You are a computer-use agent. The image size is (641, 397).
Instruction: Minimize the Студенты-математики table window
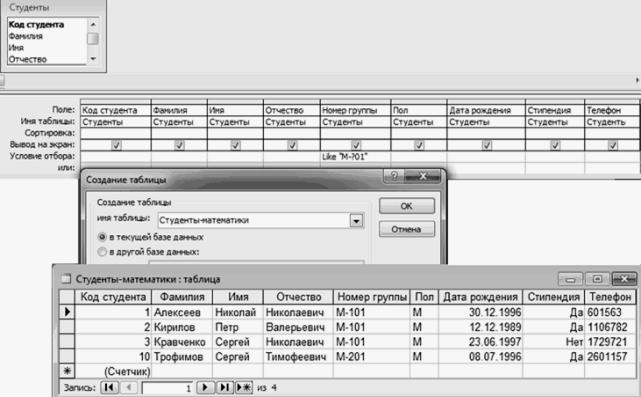(571, 279)
